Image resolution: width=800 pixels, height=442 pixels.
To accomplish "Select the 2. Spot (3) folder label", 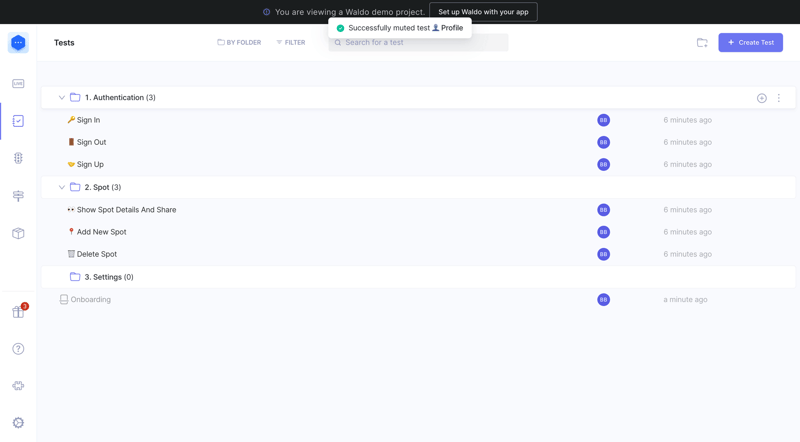I will [103, 187].
